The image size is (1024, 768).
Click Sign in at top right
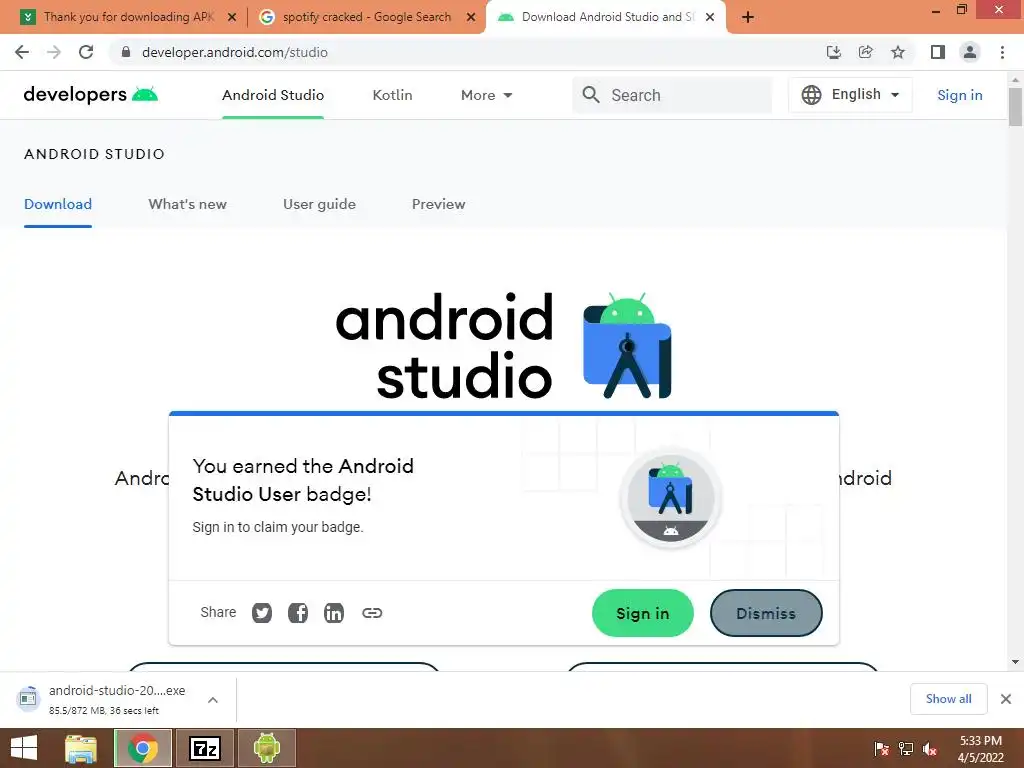click(x=959, y=95)
